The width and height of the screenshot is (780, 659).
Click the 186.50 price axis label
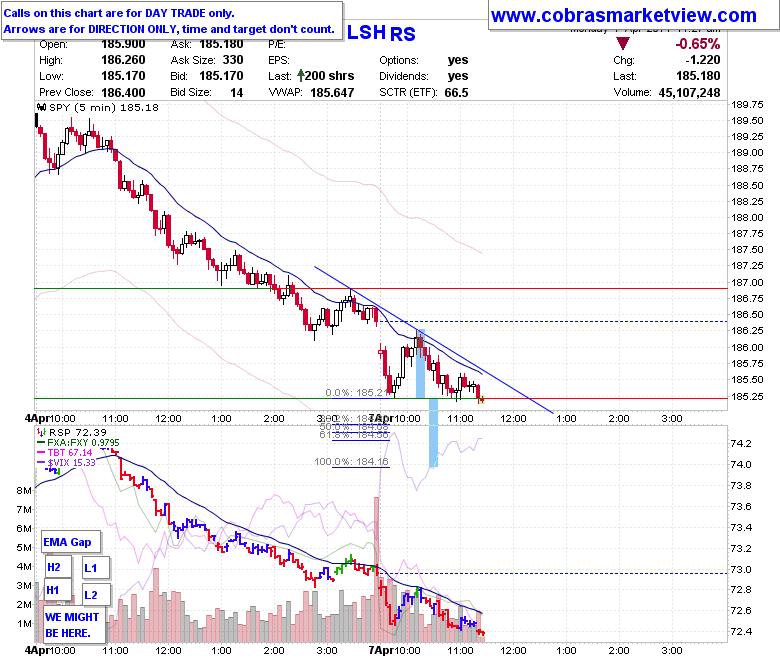[747, 314]
